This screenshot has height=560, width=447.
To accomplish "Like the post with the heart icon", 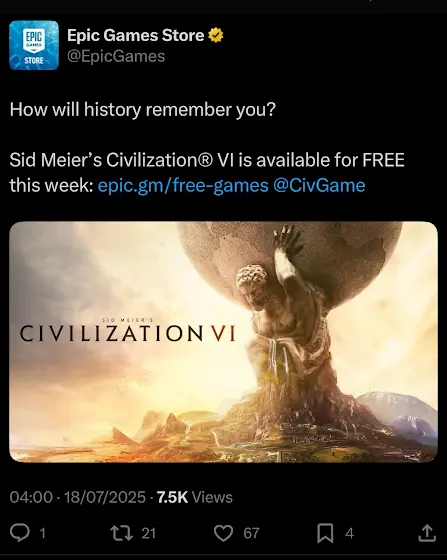I will [x=224, y=533].
